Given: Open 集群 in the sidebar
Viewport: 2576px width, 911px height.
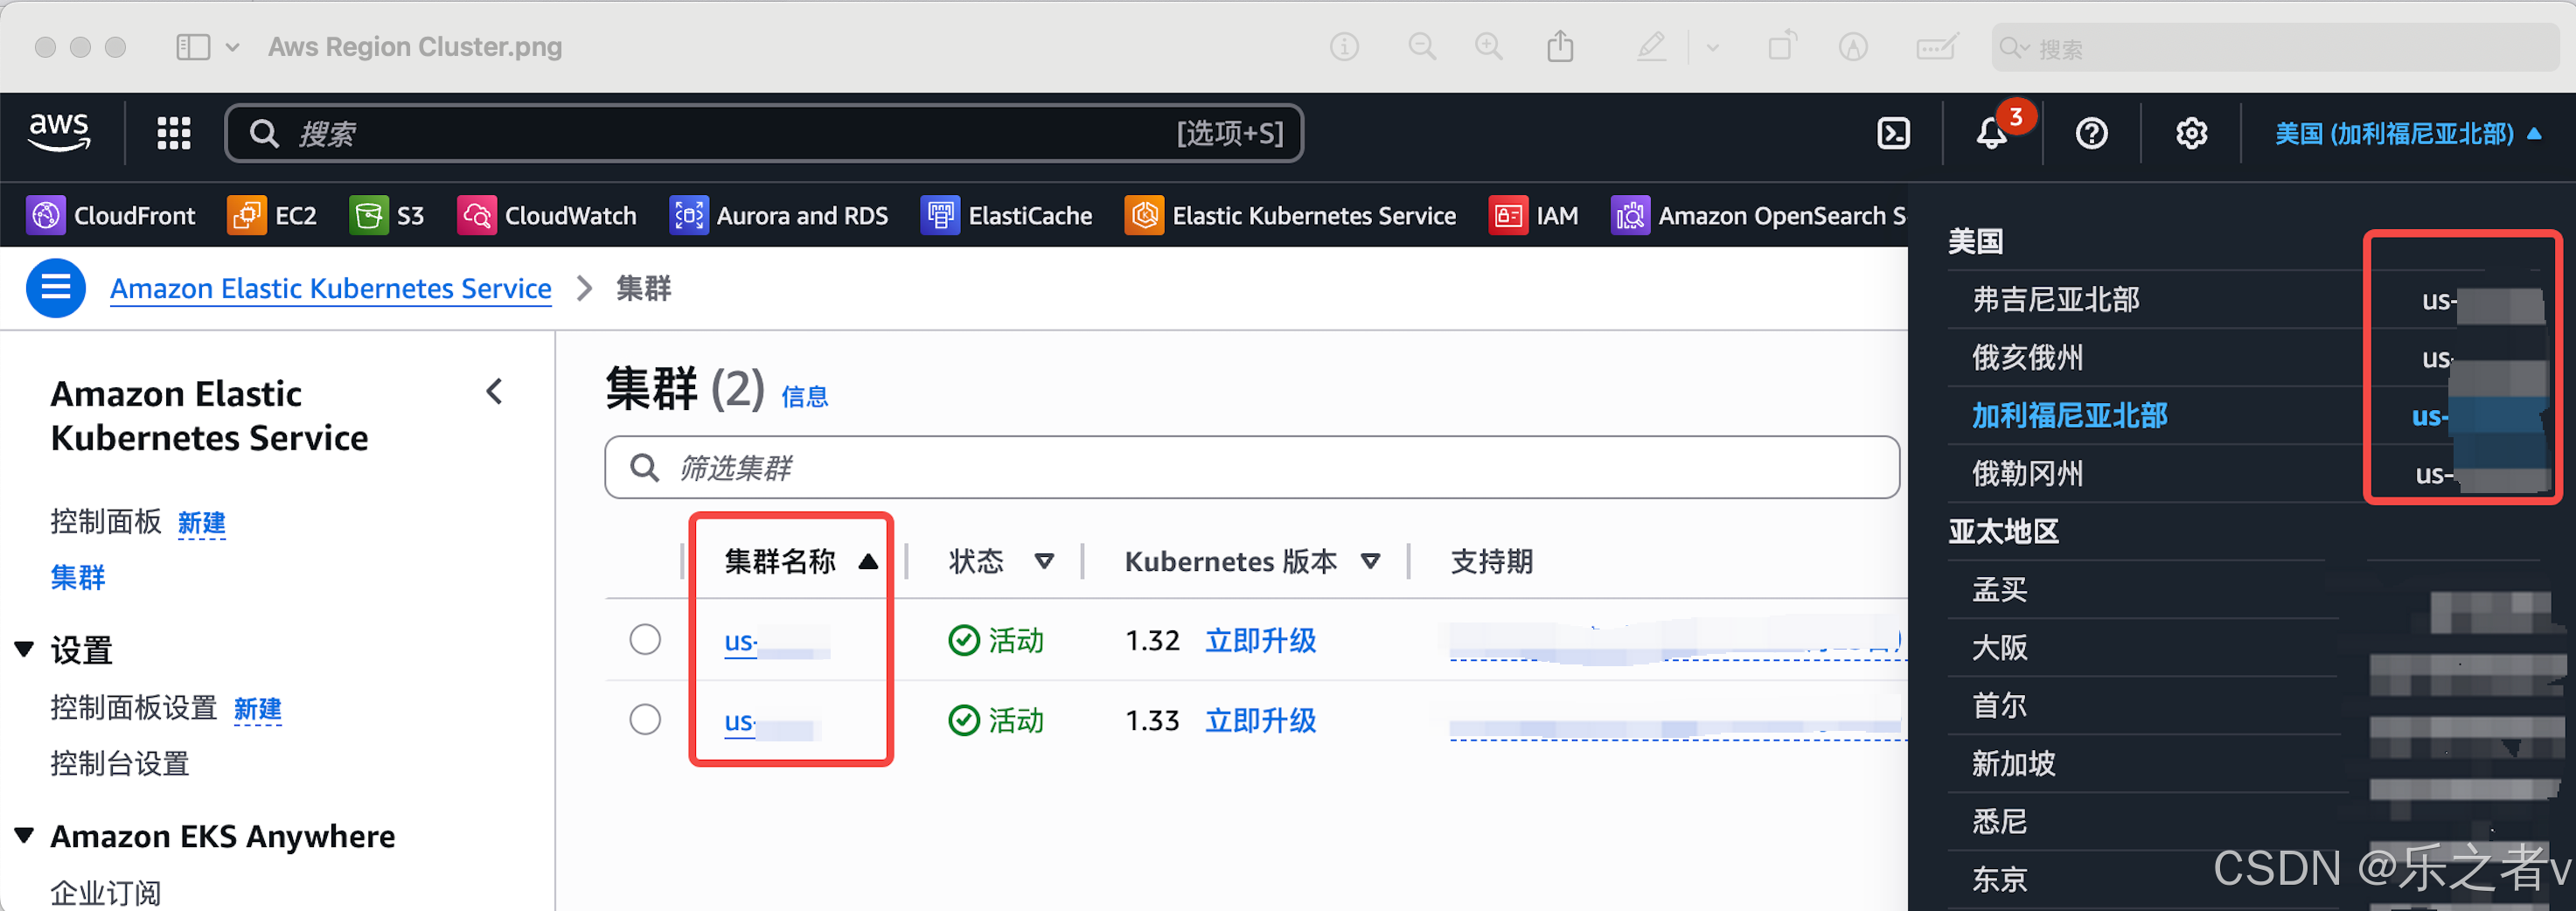Looking at the screenshot, I should (78, 577).
